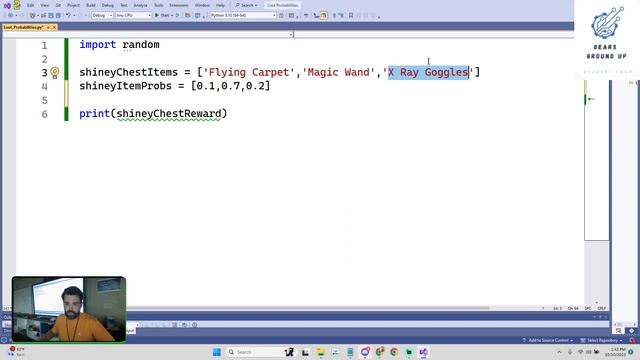Open the Window menu

click(x=202, y=5)
